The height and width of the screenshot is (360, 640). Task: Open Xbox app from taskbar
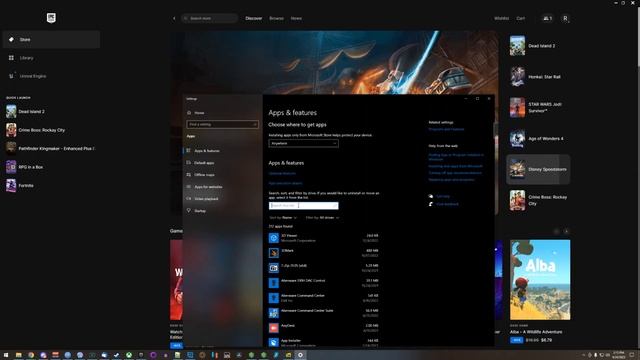[x=129, y=355]
